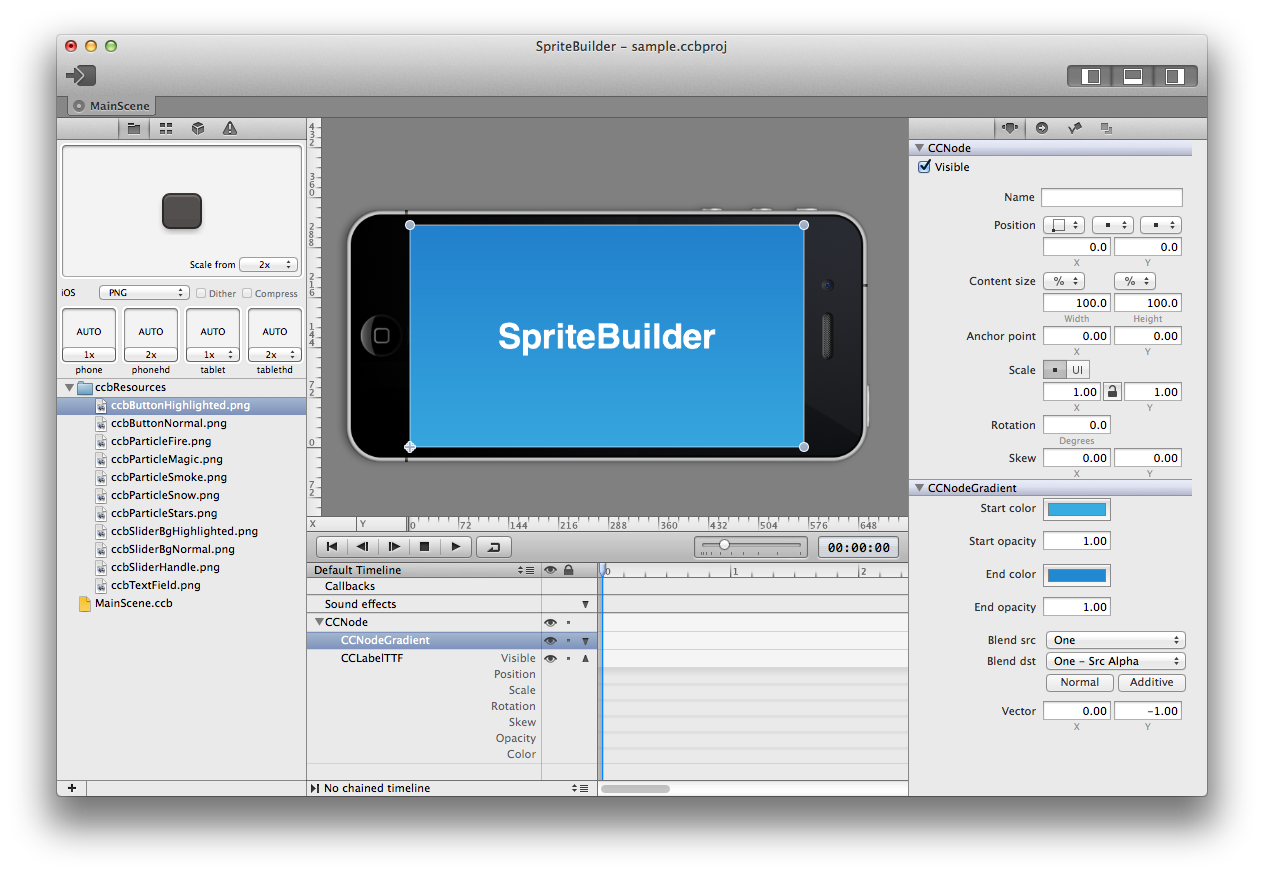Viewport: 1264px width, 875px height.
Task: Click the go-to-start playback button
Action: (332, 547)
